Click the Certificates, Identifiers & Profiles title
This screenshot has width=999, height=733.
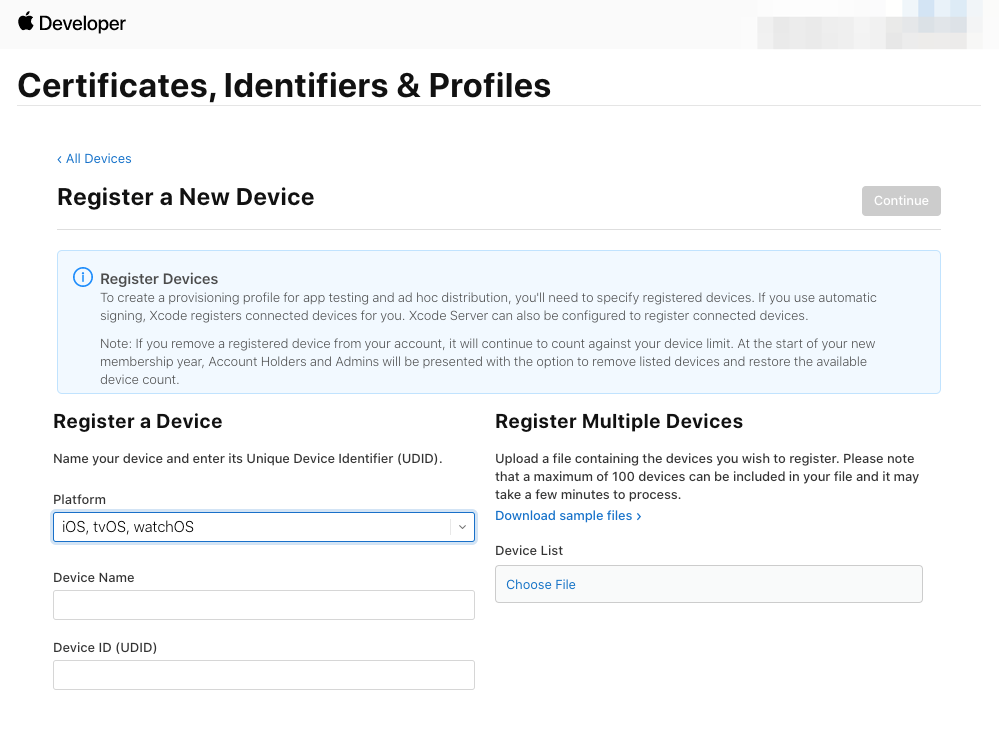pos(284,86)
